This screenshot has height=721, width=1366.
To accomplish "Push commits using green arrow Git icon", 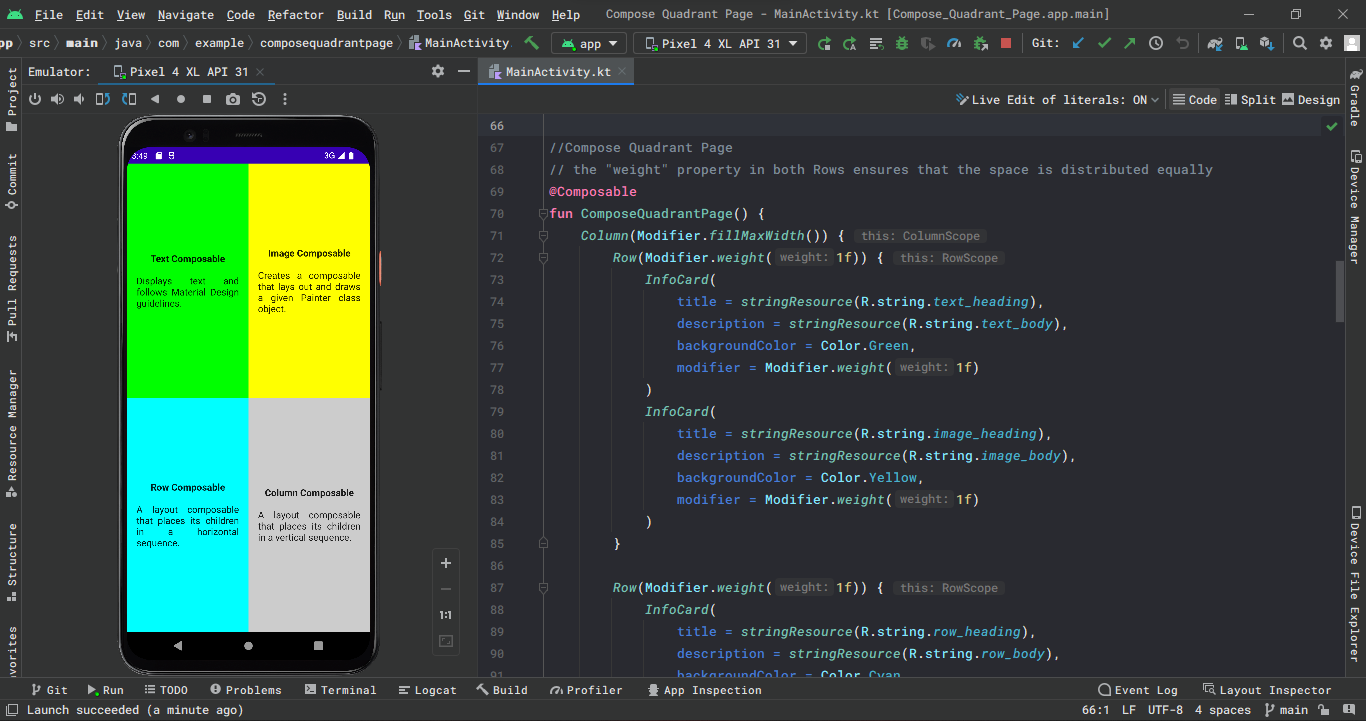I will point(1127,43).
